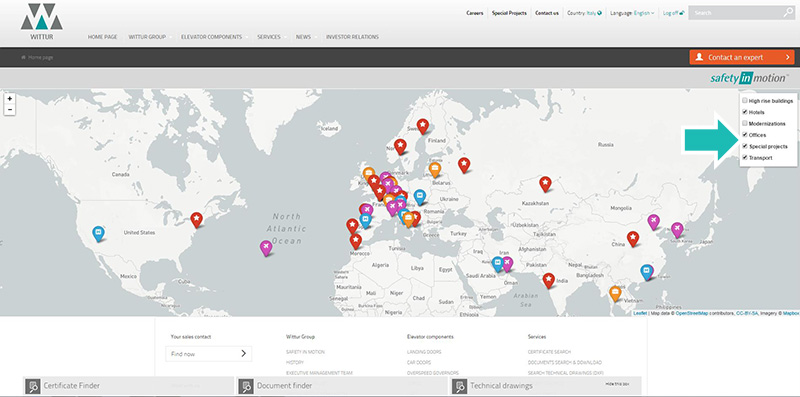Open the Careers link

(474, 13)
